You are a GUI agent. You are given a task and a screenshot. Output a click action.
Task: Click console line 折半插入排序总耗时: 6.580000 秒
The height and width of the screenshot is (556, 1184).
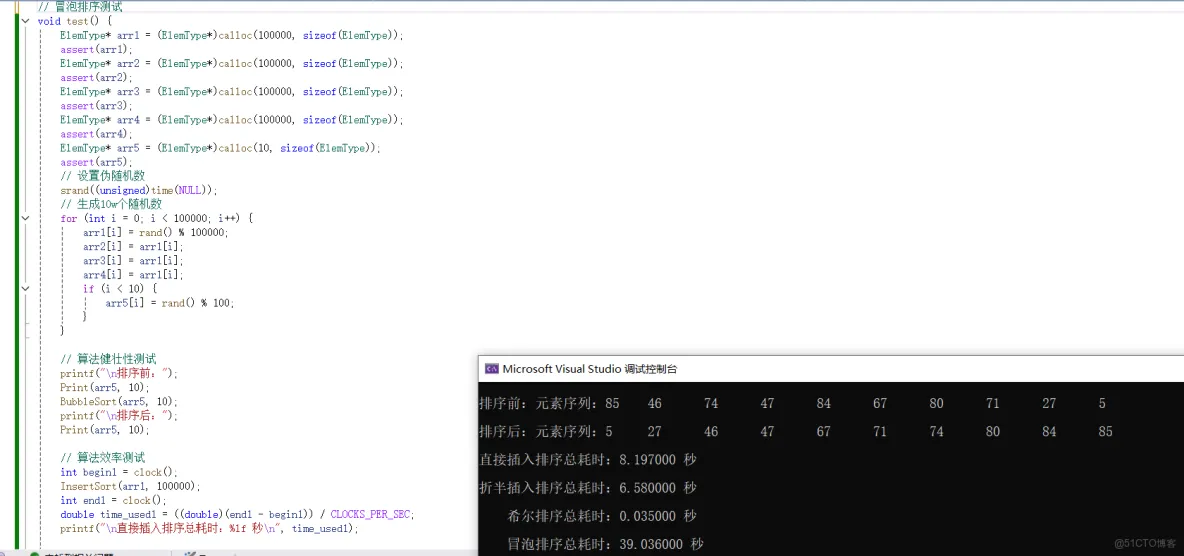[x=587, y=488]
